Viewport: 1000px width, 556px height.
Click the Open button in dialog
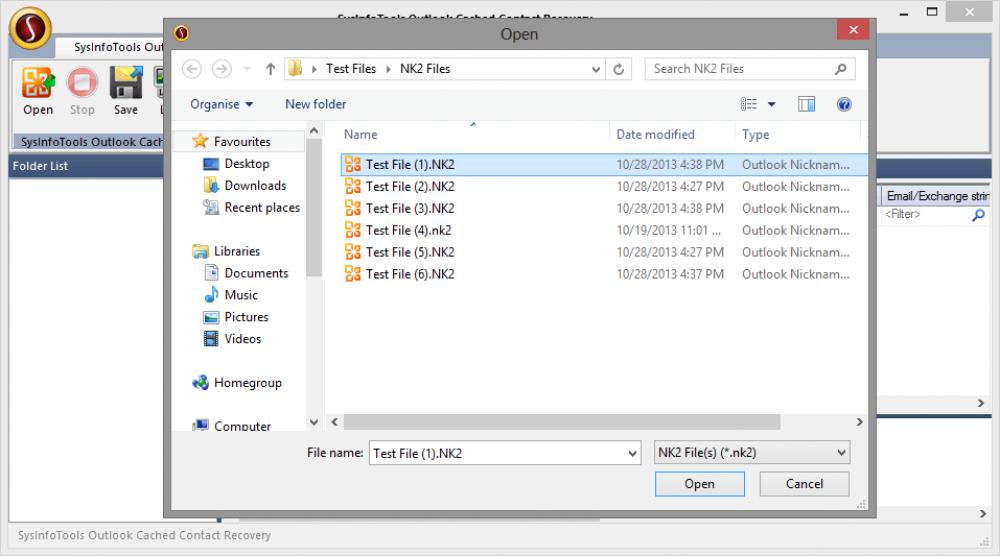click(700, 484)
